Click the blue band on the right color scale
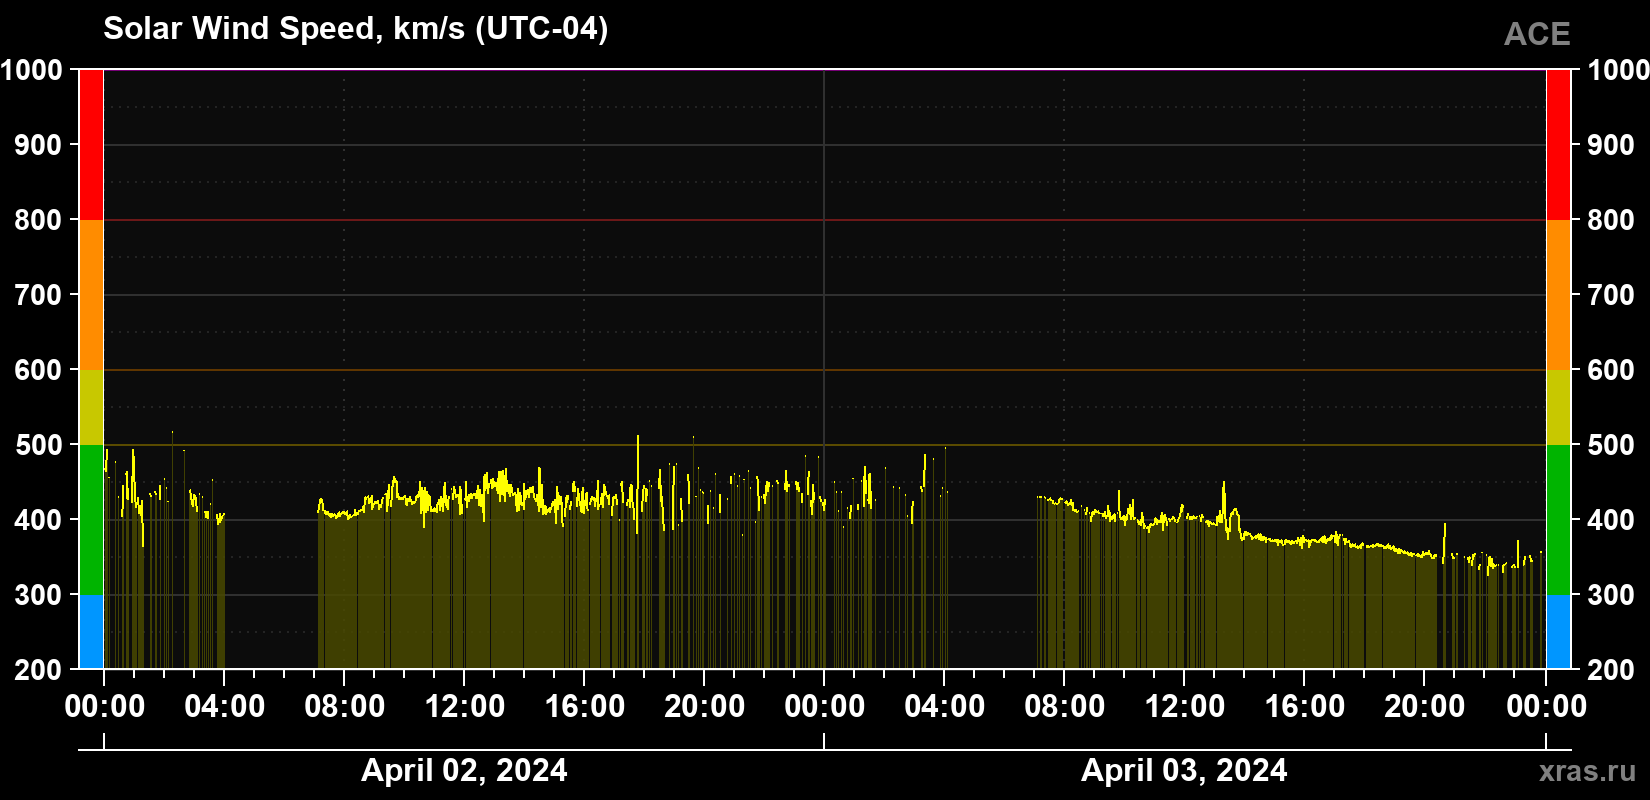 1558,632
